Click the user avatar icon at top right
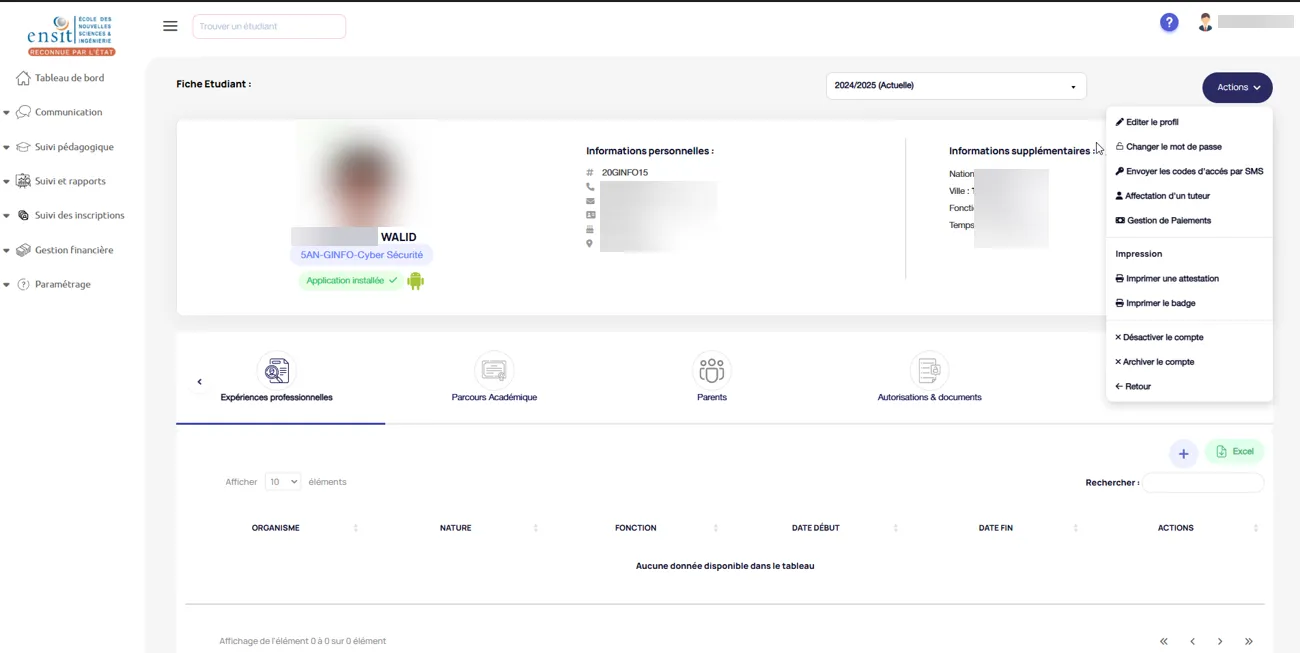 (1205, 22)
